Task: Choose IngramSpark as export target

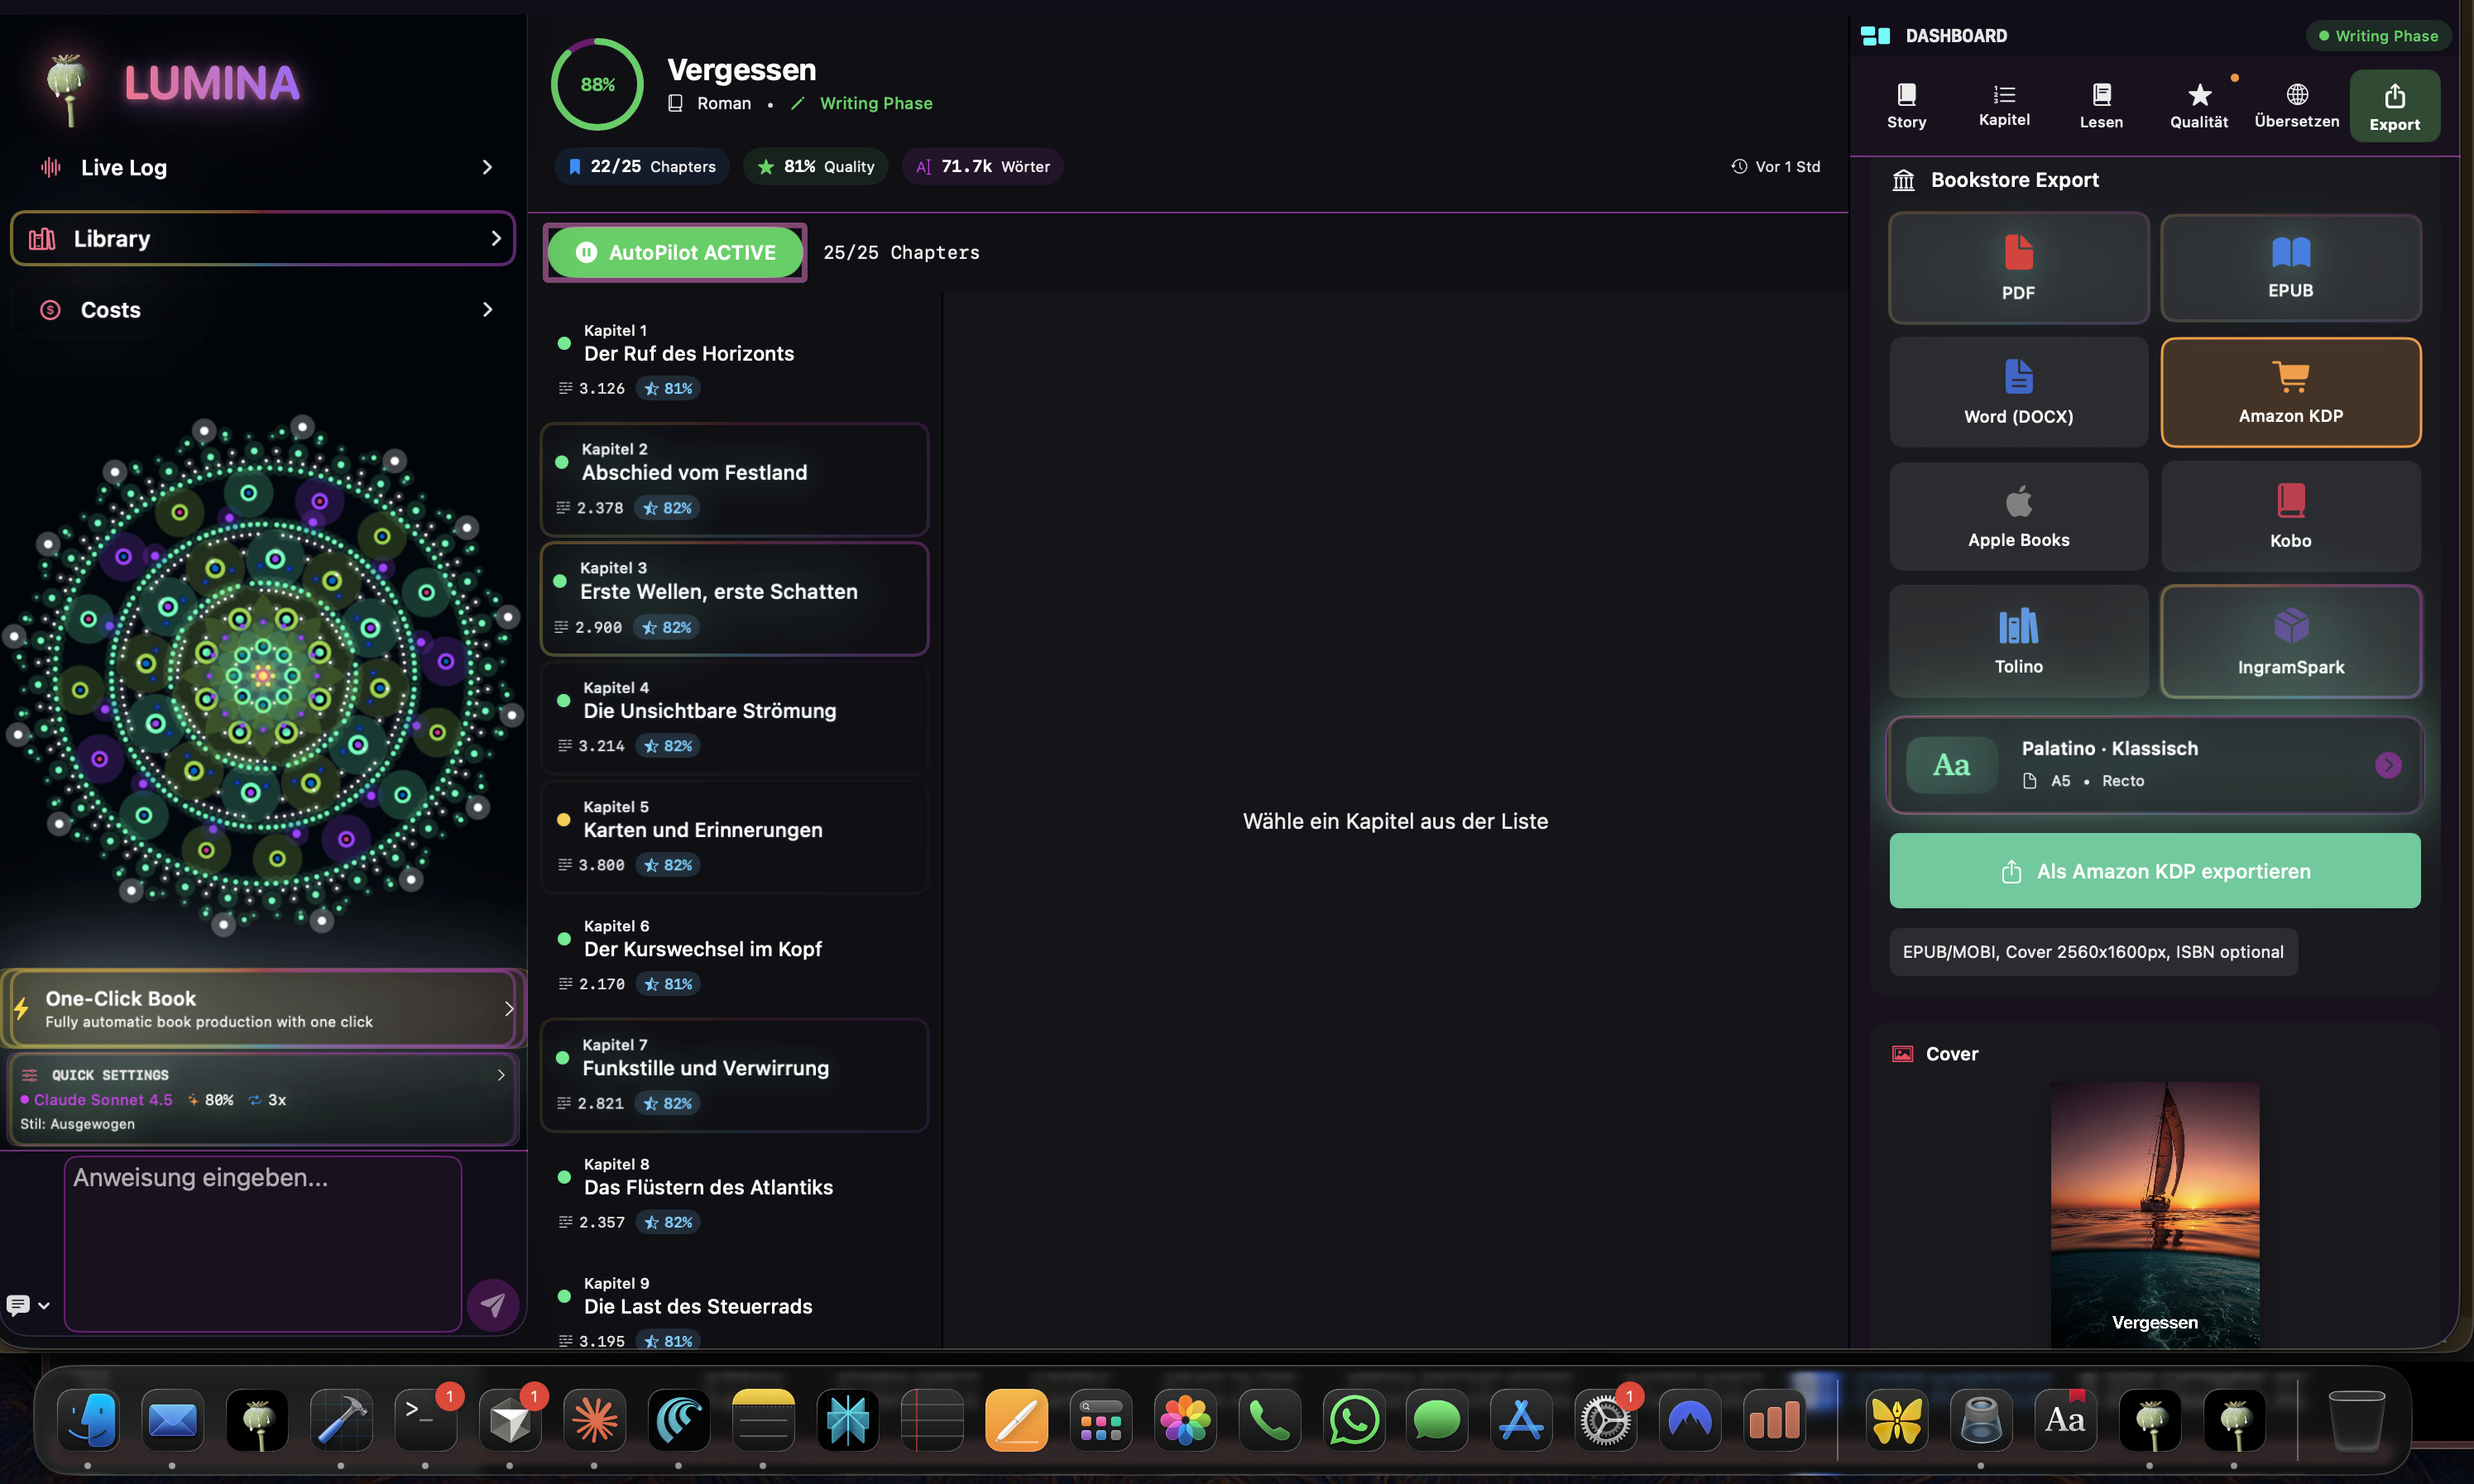Action: pyautogui.click(x=2290, y=640)
